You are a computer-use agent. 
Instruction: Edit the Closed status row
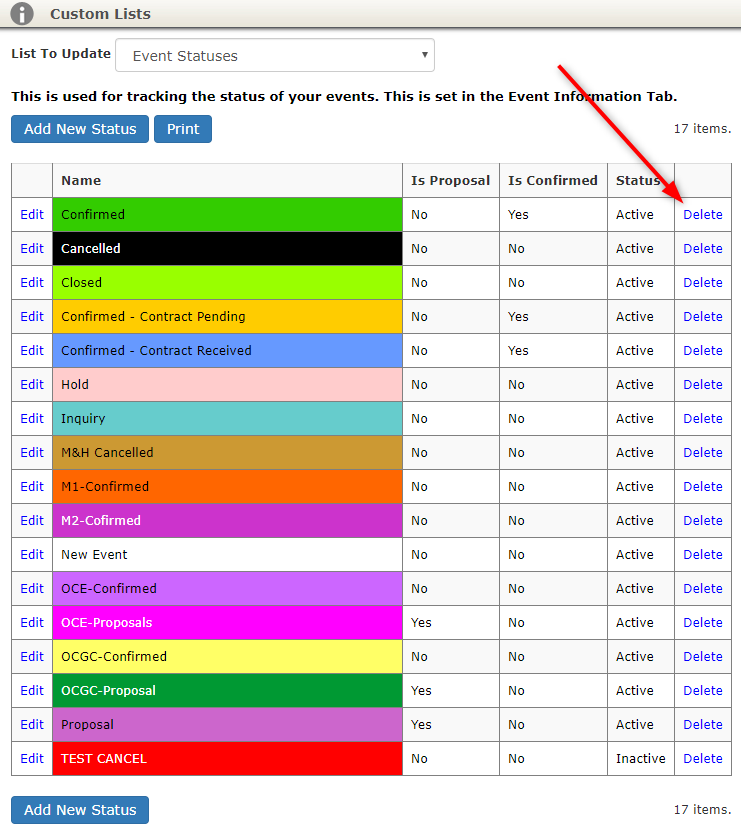point(32,283)
